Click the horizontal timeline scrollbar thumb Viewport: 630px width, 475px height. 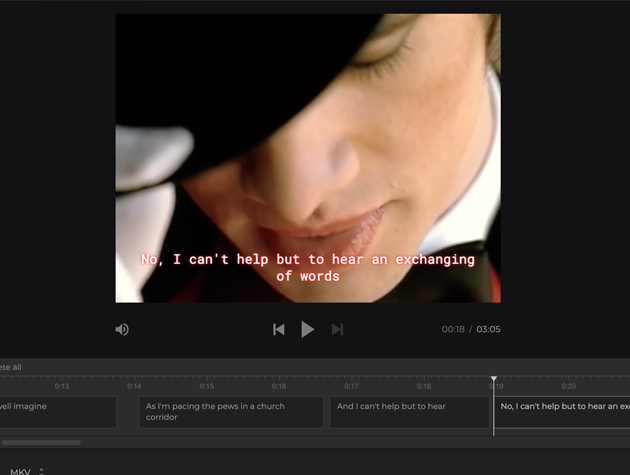tap(41, 442)
